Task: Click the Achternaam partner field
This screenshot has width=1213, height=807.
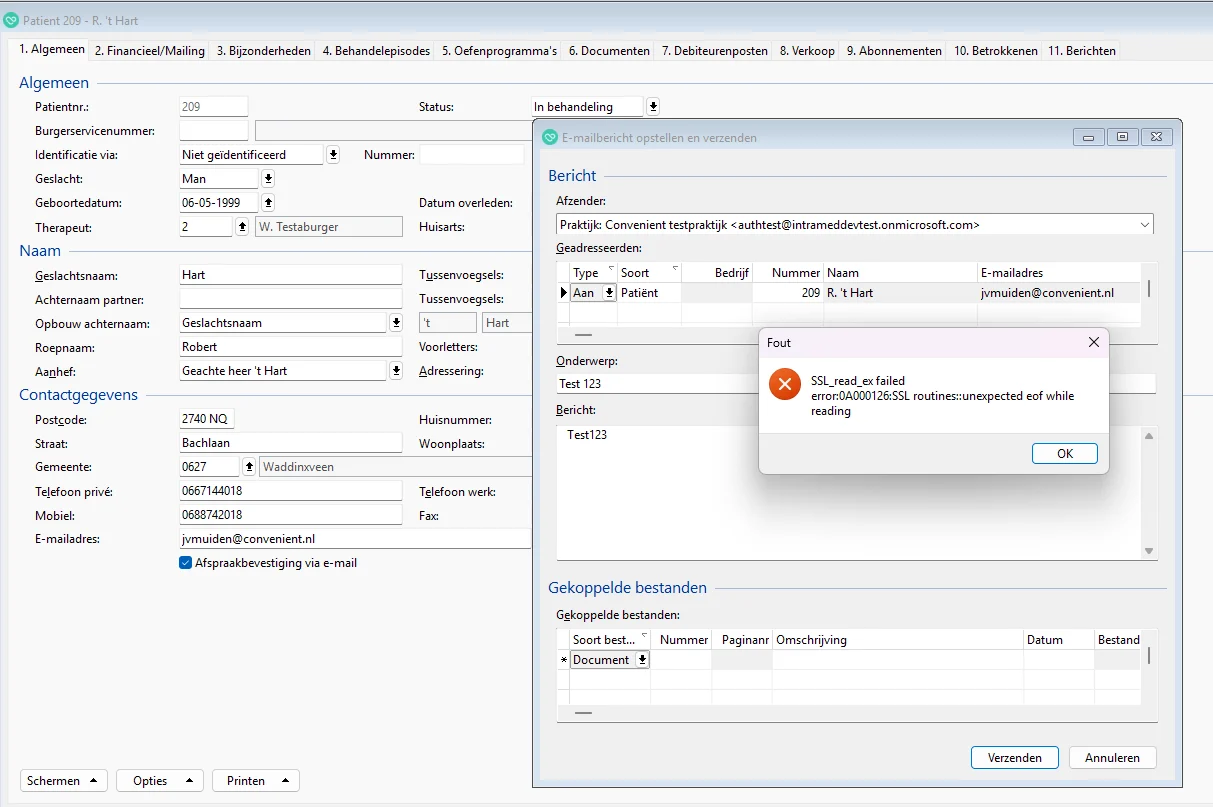Action: coord(291,299)
